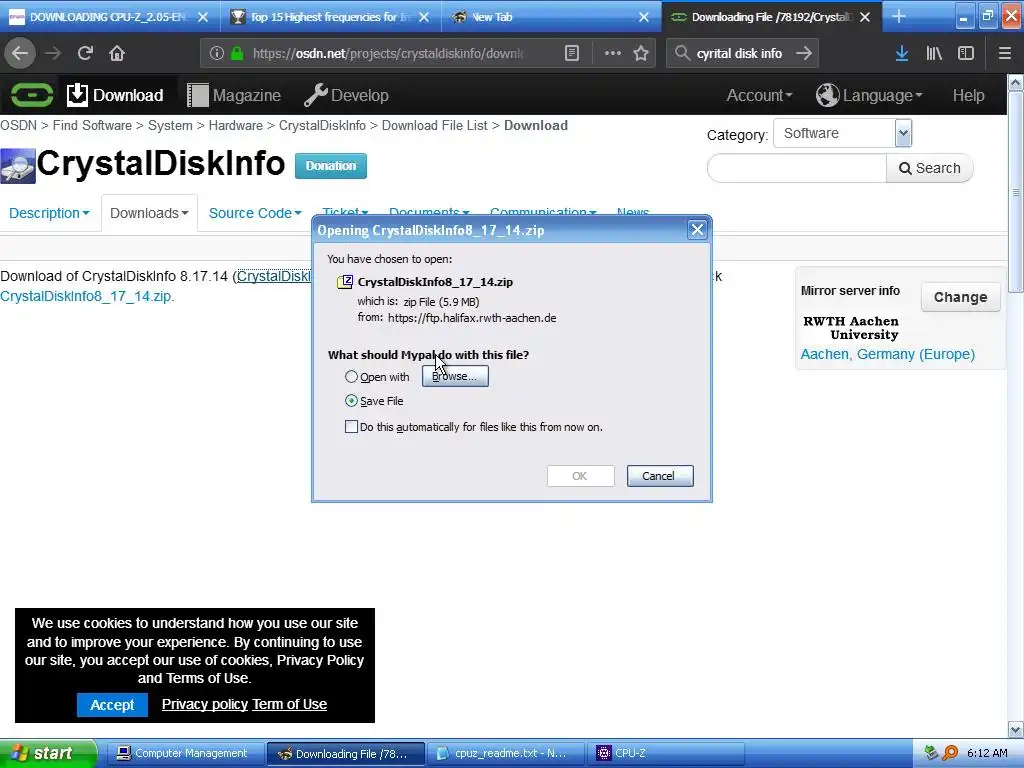Open the Privacy policy link
This screenshot has width=1024, height=768.
click(204, 705)
